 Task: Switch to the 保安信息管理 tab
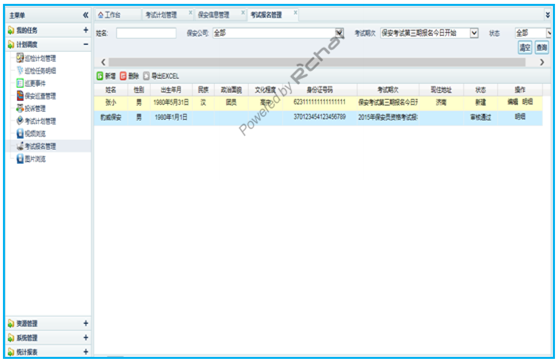pos(214,15)
